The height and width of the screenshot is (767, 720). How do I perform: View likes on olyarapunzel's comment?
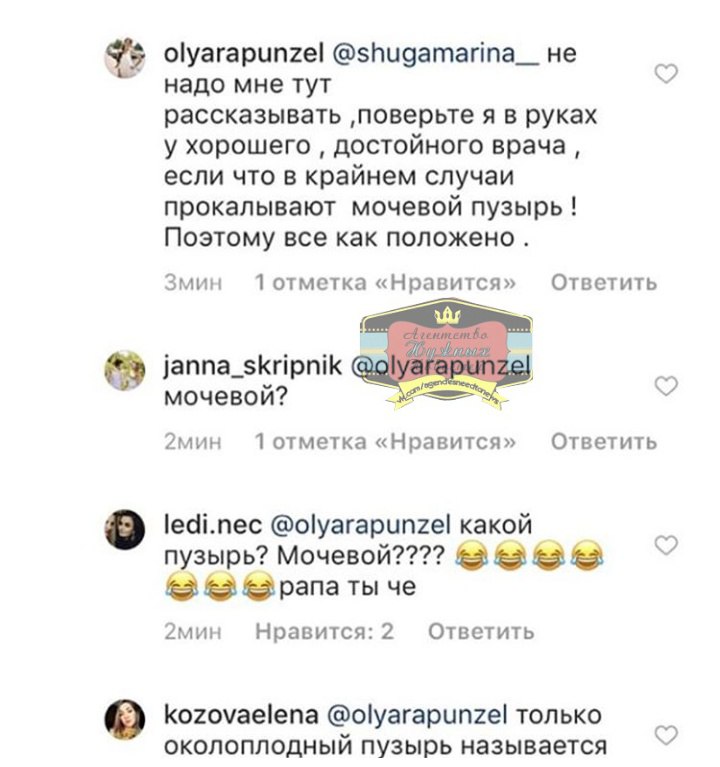tap(385, 282)
